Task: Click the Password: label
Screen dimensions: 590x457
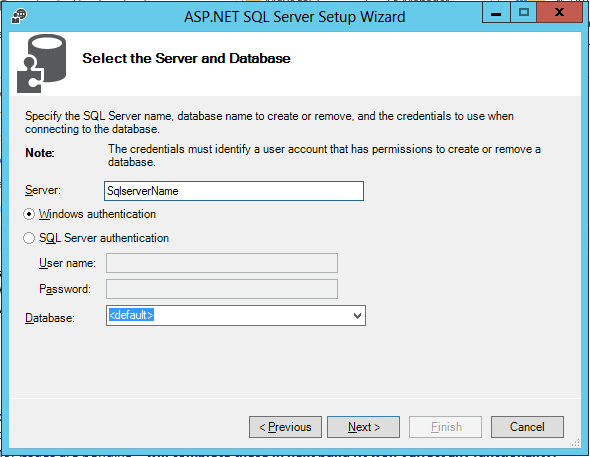Action: tap(65, 289)
